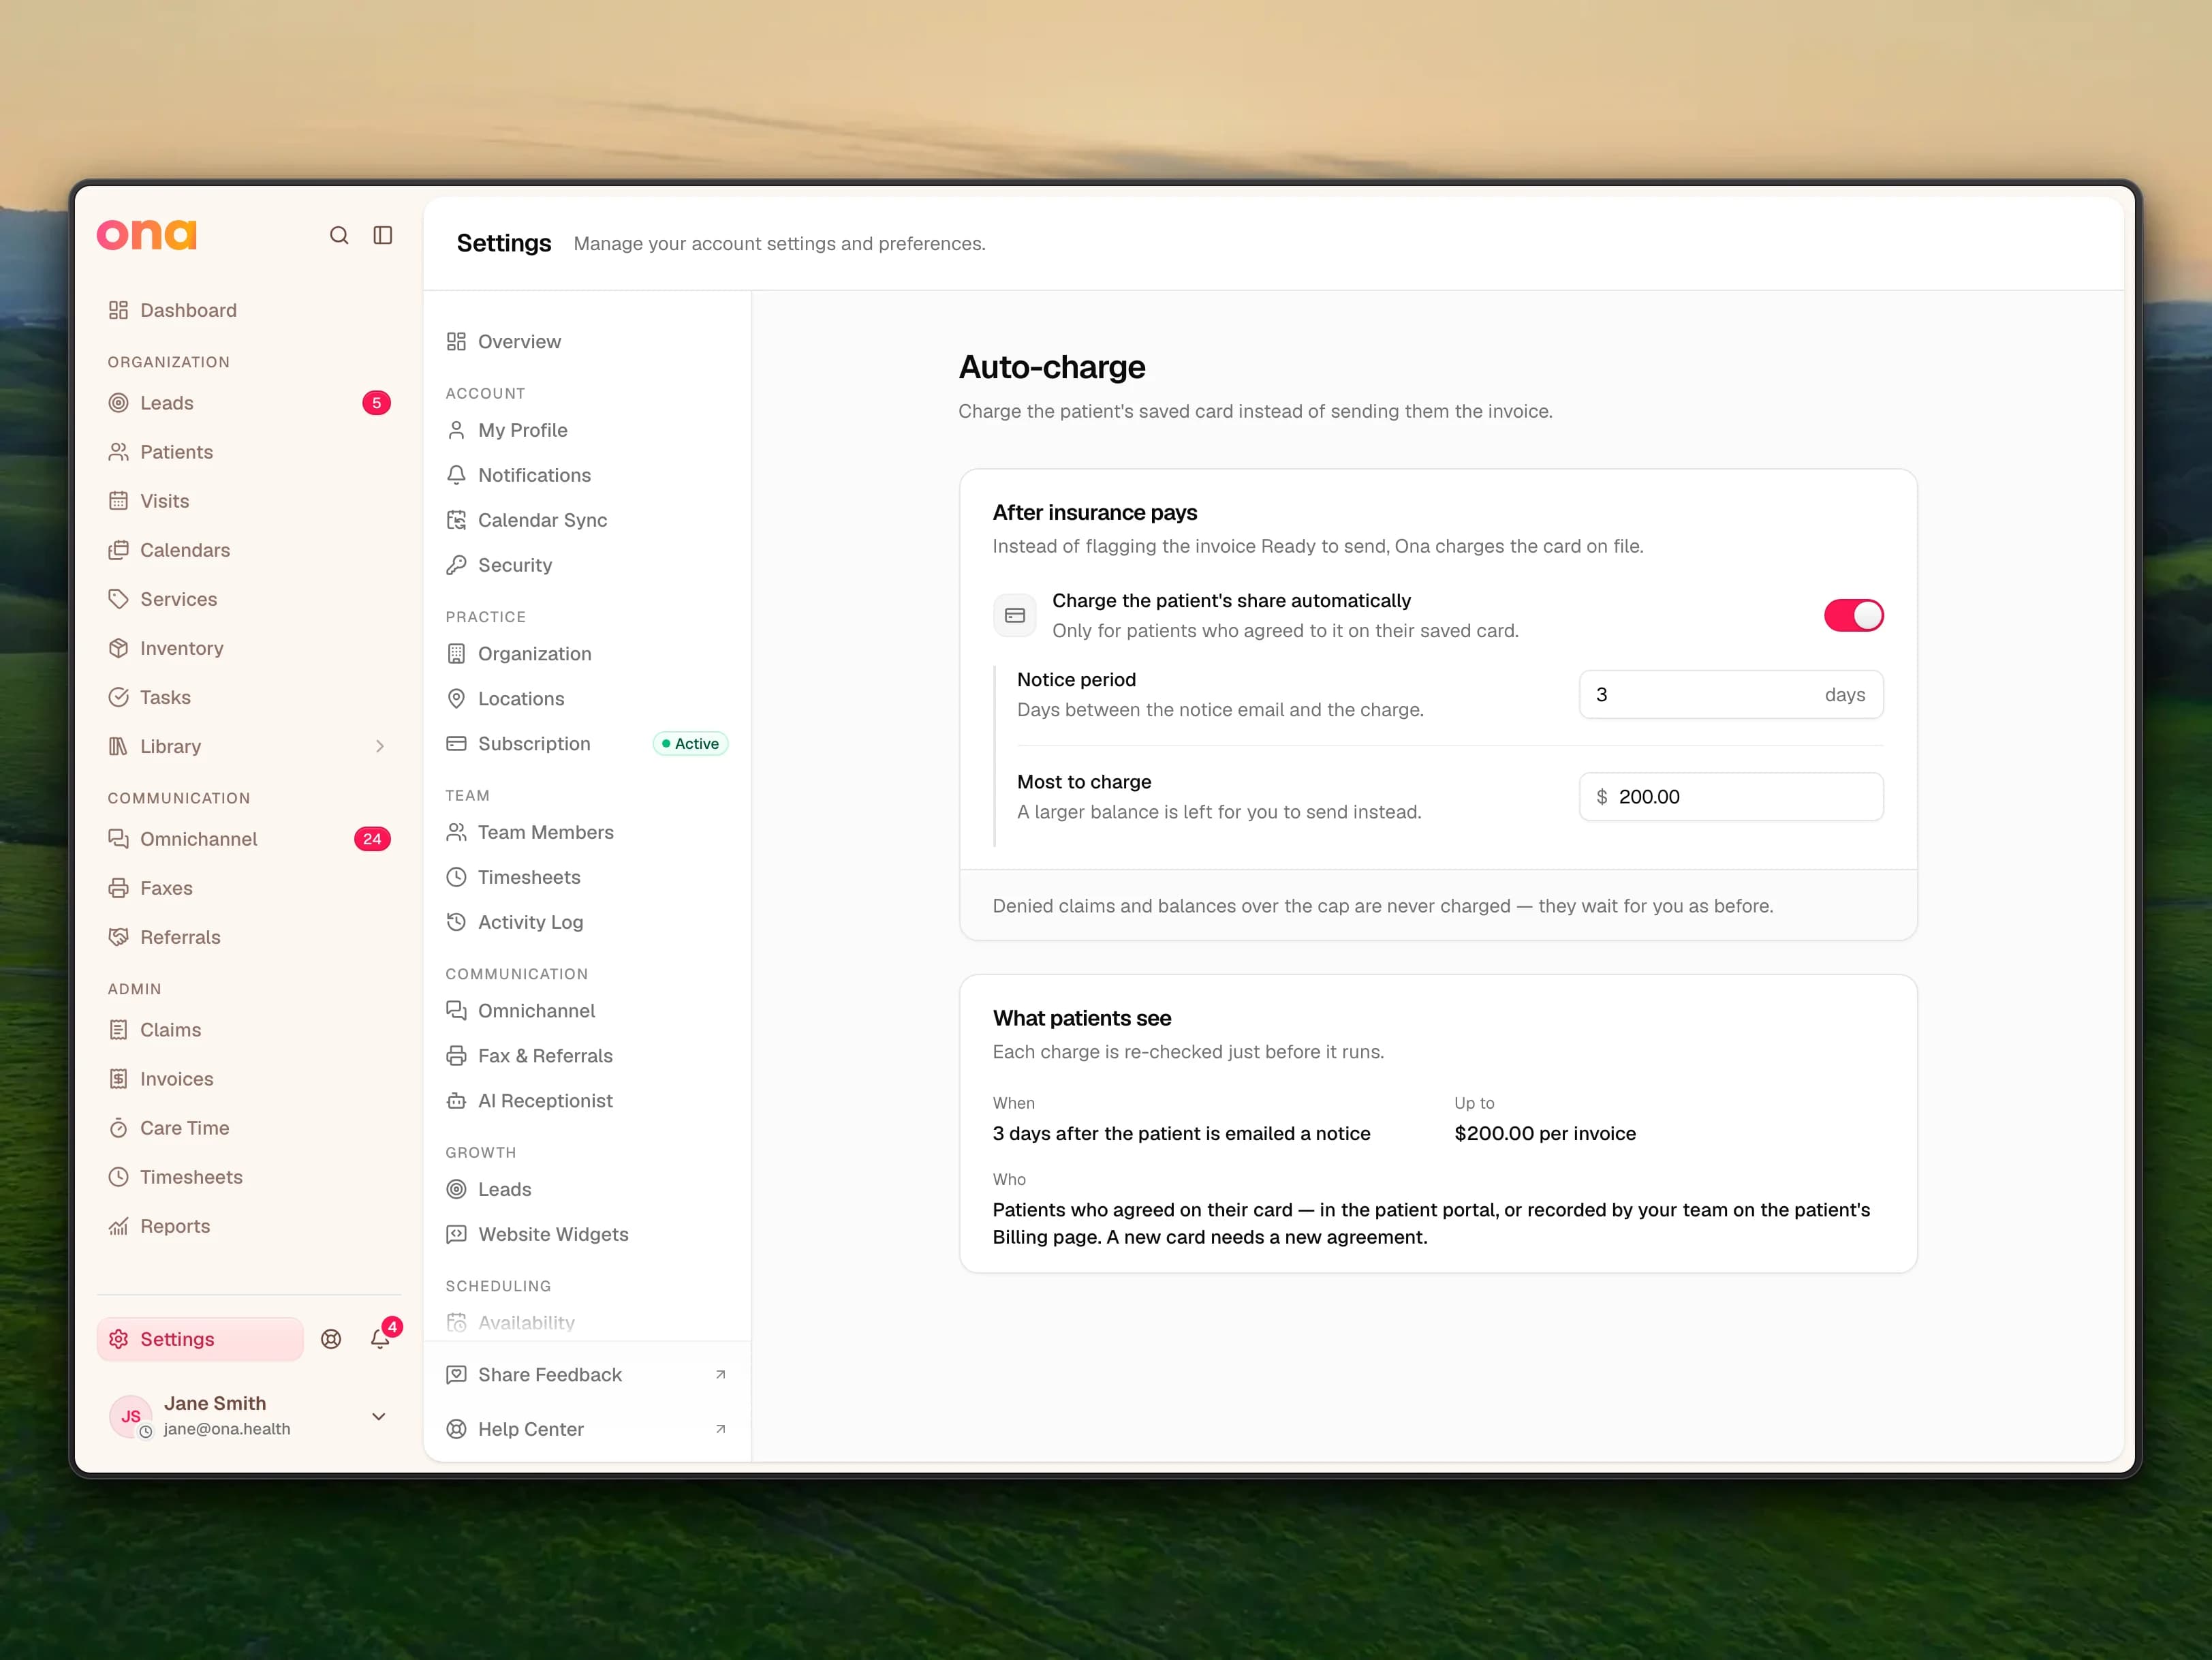2212x1660 pixels.
Task: Open Claims under Admin
Action: click(x=249, y=1030)
